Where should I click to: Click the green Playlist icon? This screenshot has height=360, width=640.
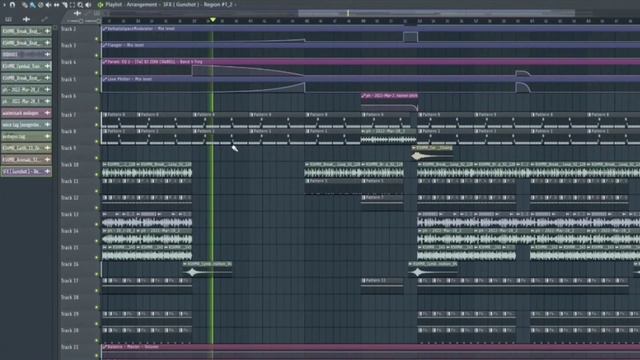pos(100,5)
